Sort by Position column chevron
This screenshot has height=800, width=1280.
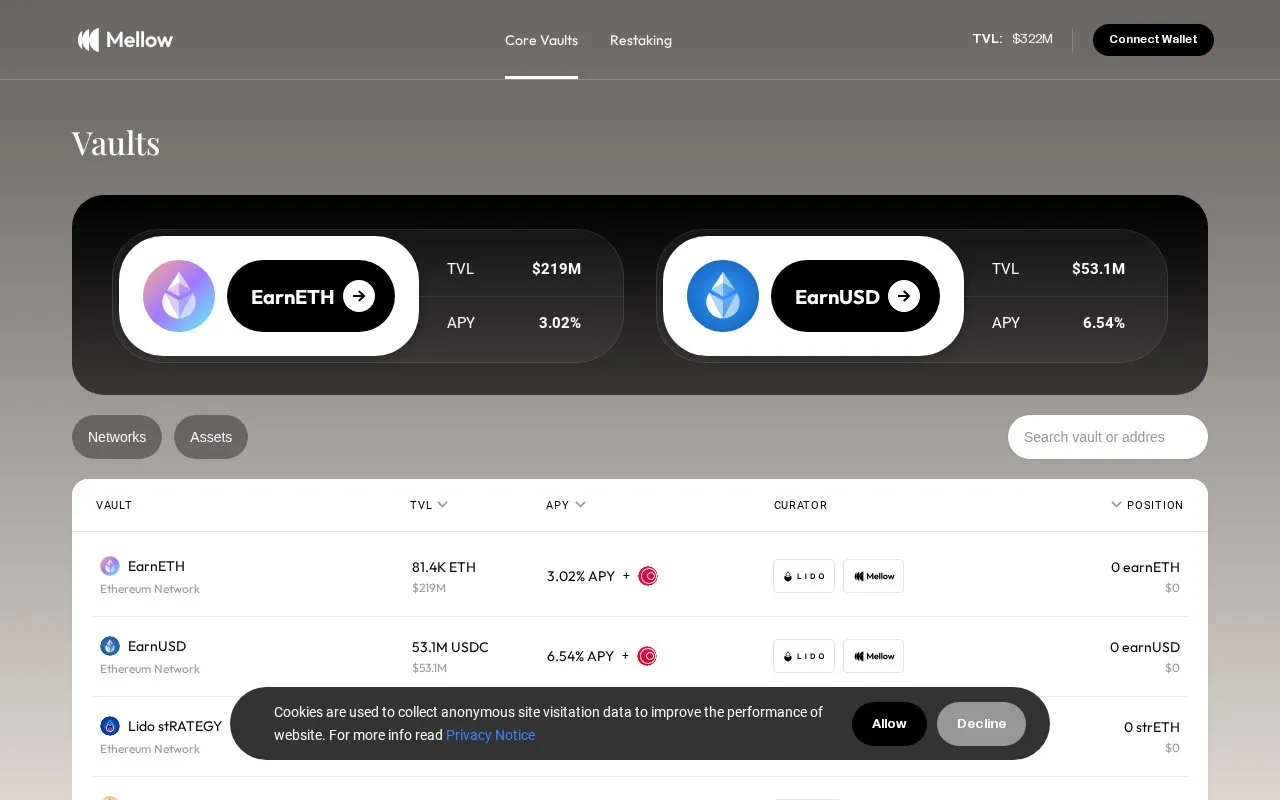click(x=1116, y=505)
